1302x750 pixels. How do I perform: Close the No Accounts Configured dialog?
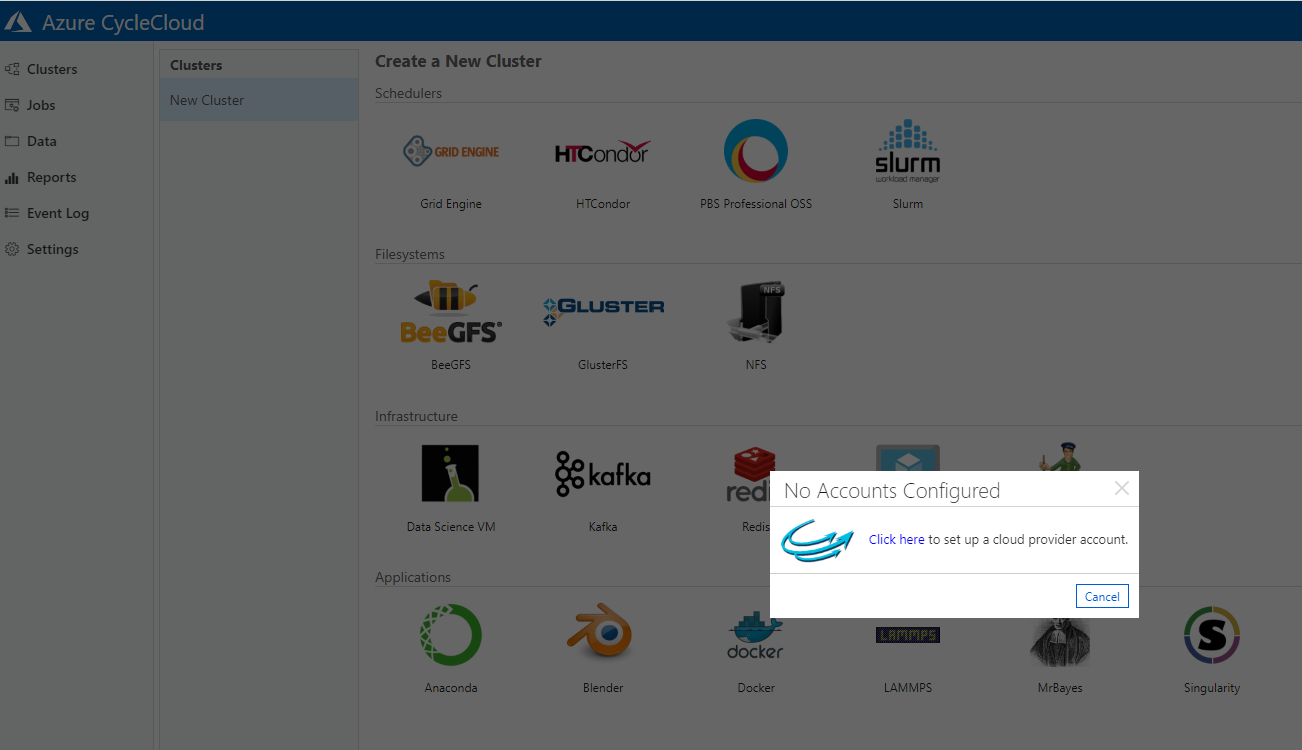[x=1122, y=488]
